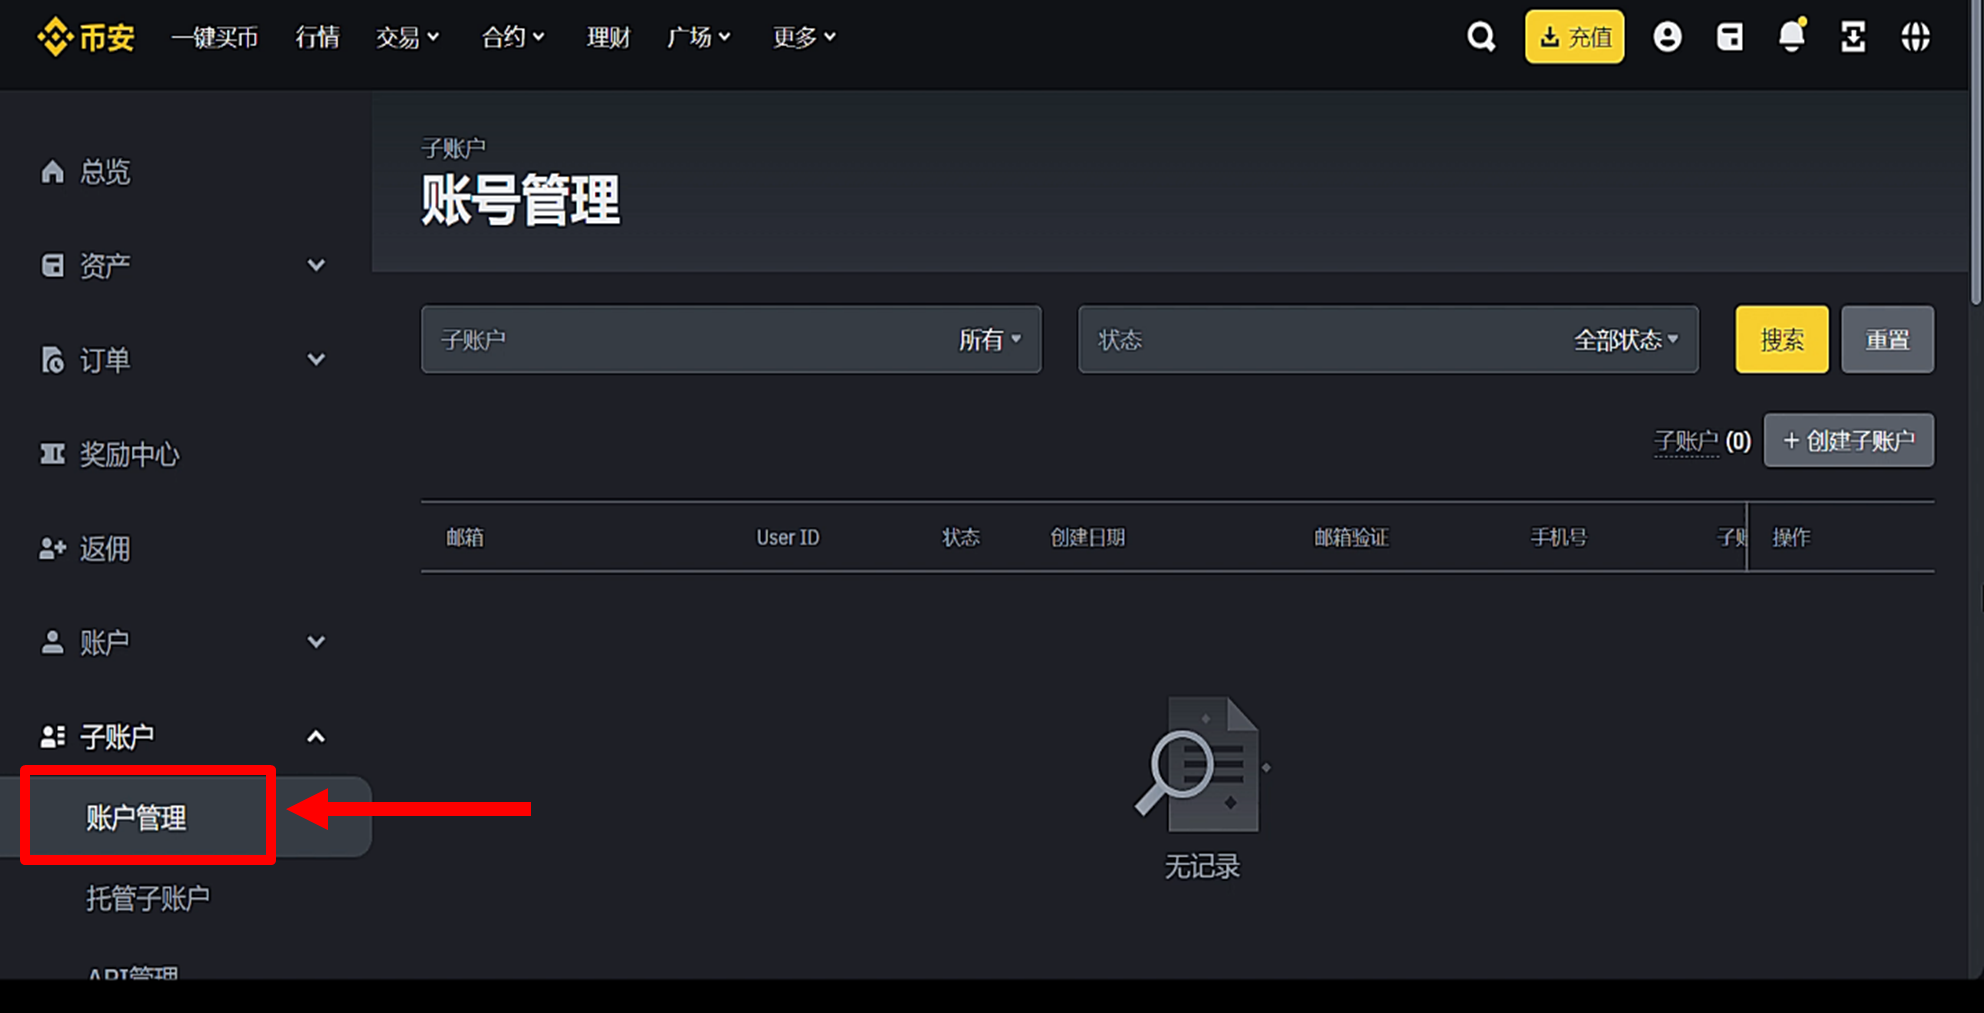Open the wallet icon in the header

tap(1729, 36)
